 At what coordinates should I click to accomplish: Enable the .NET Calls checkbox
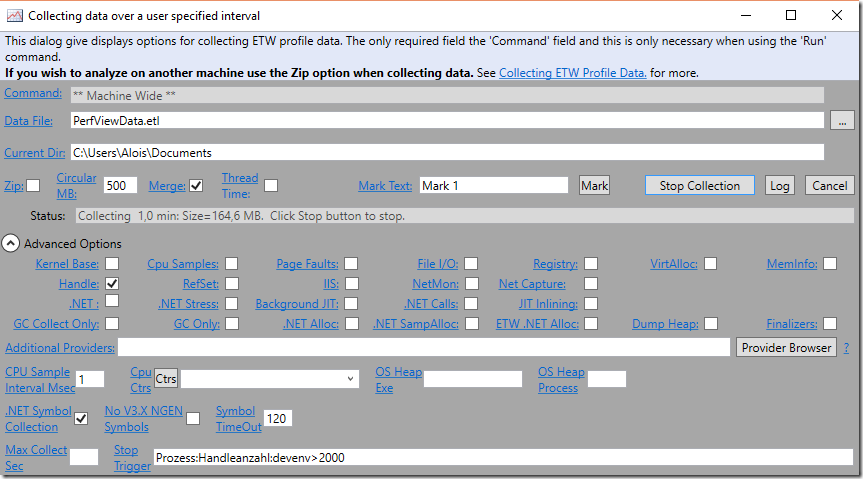pyautogui.click(x=471, y=303)
